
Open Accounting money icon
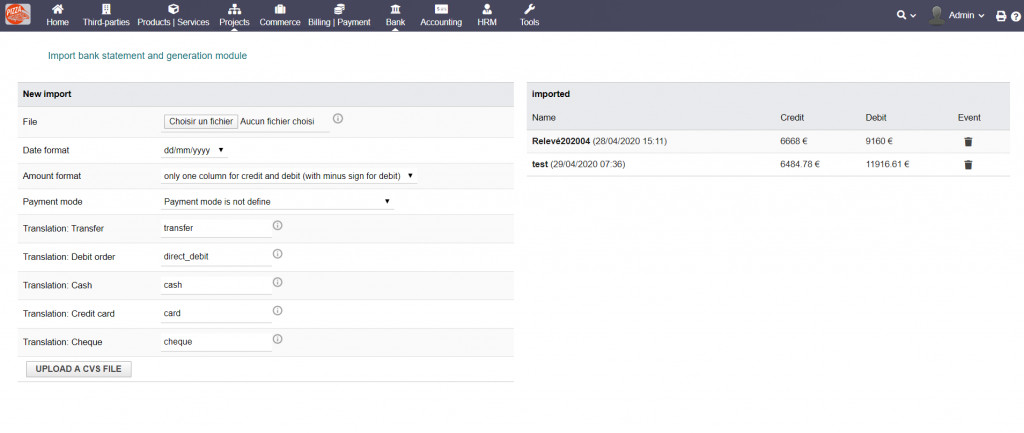pos(441,9)
